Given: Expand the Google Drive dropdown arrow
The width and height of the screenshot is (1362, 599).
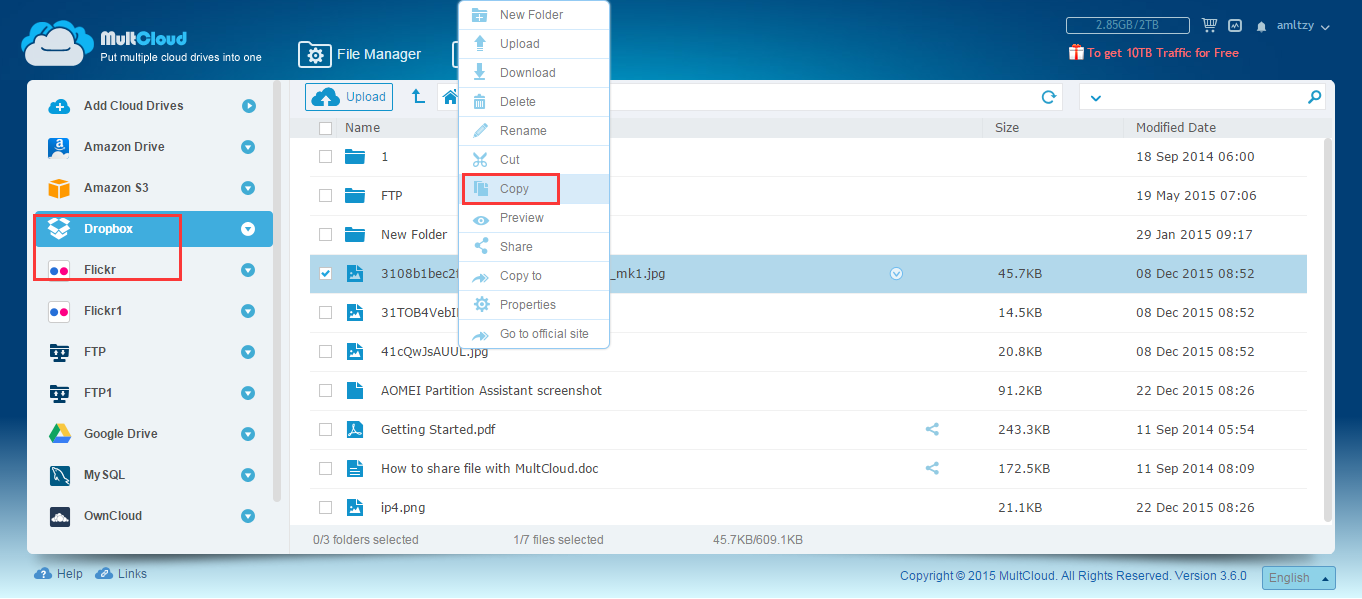Looking at the screenshot, I should [248, 434].
